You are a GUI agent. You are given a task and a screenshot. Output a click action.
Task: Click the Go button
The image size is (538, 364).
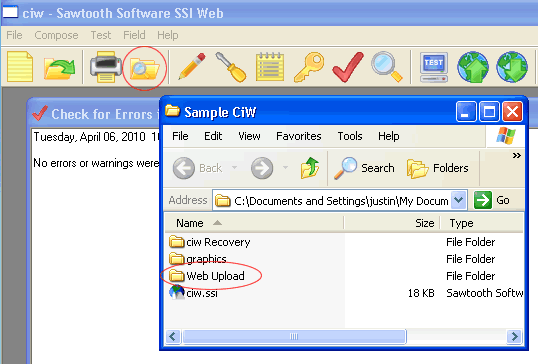point(492,200)
